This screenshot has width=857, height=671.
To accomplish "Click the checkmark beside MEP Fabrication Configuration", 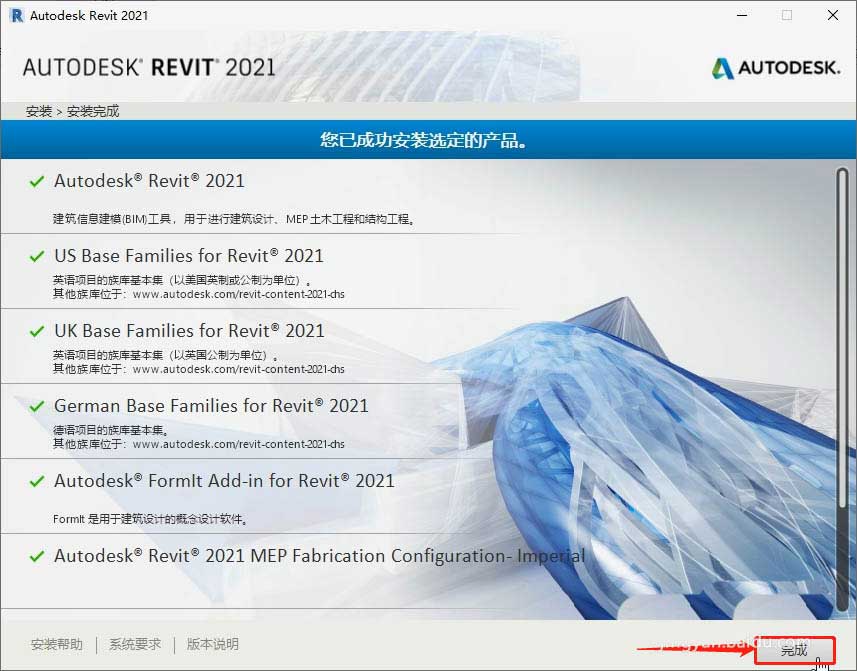I will coord(37,556).
